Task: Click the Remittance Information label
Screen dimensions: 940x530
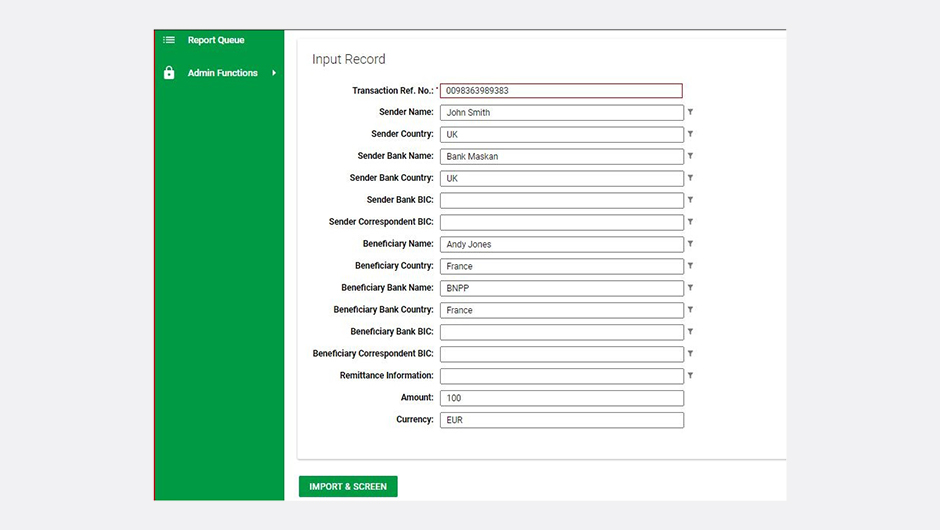Action: [x=387, y=375]
